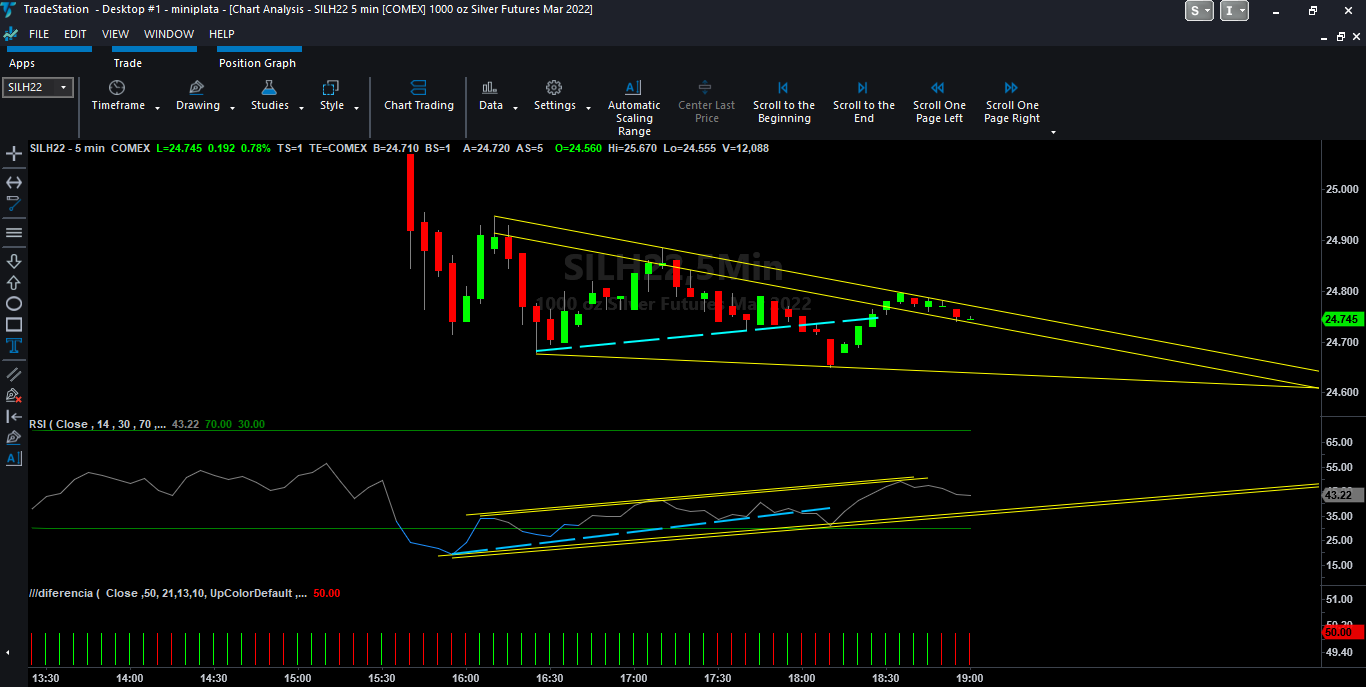The width and height of the screenshot is (1366, 687).
Task: Expand the Drawing dropdown arrow
Action: (231, 108)
